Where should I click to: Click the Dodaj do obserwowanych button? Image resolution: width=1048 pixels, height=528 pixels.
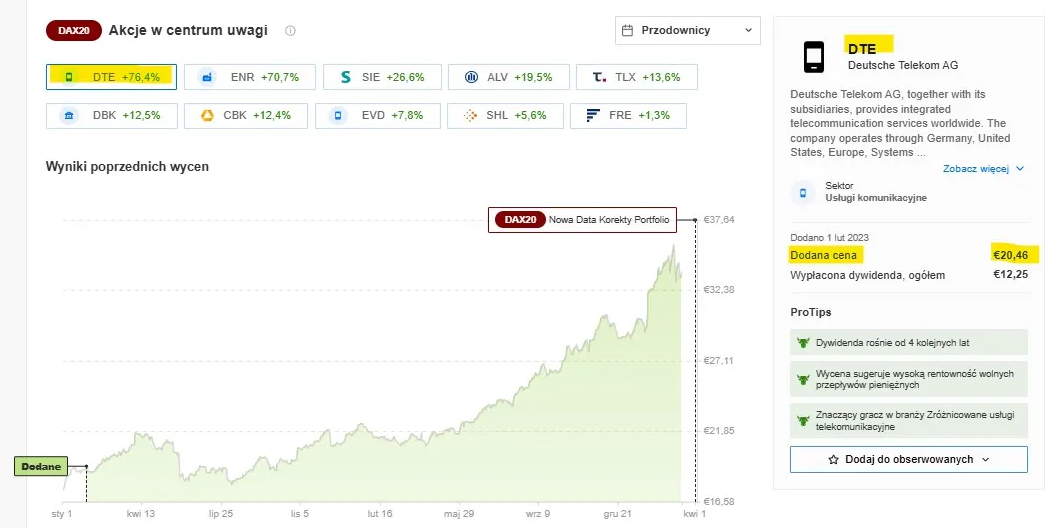908,460
